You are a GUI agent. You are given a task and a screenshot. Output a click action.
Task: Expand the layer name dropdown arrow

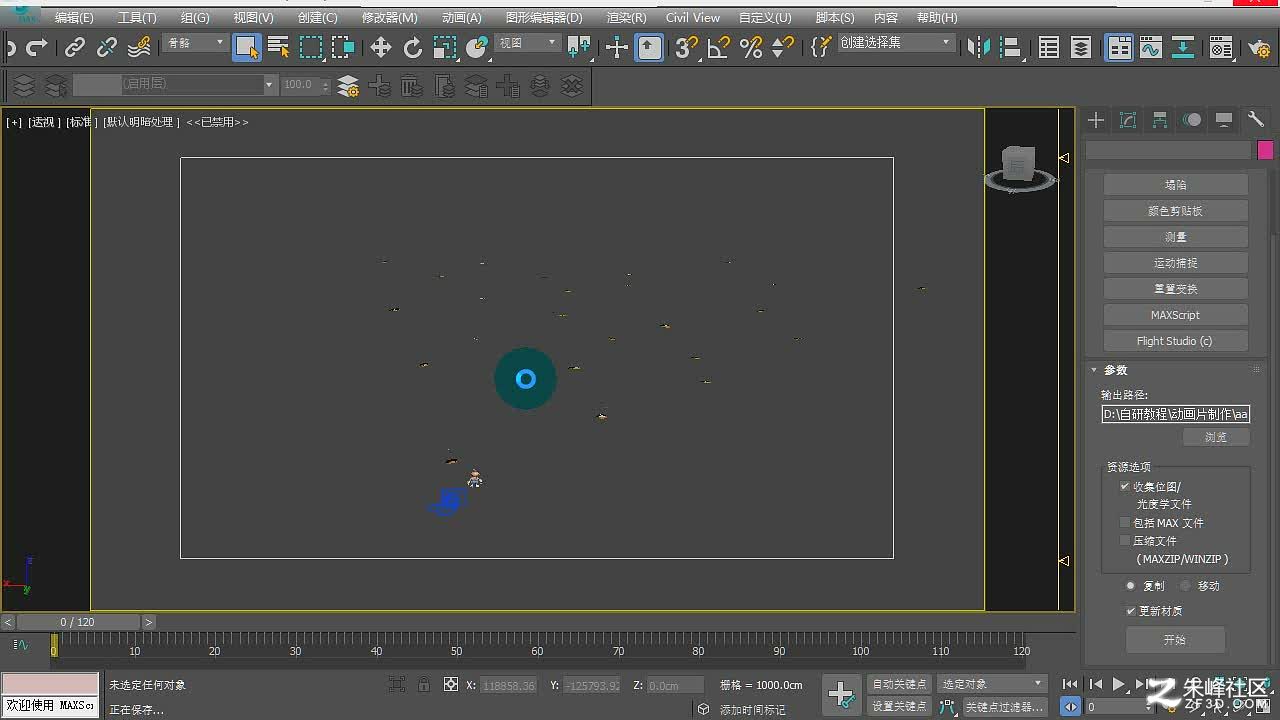[x=269, y=86]
